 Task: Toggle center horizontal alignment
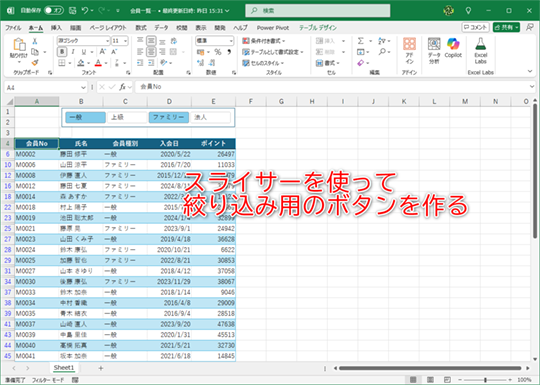[151, 52]
